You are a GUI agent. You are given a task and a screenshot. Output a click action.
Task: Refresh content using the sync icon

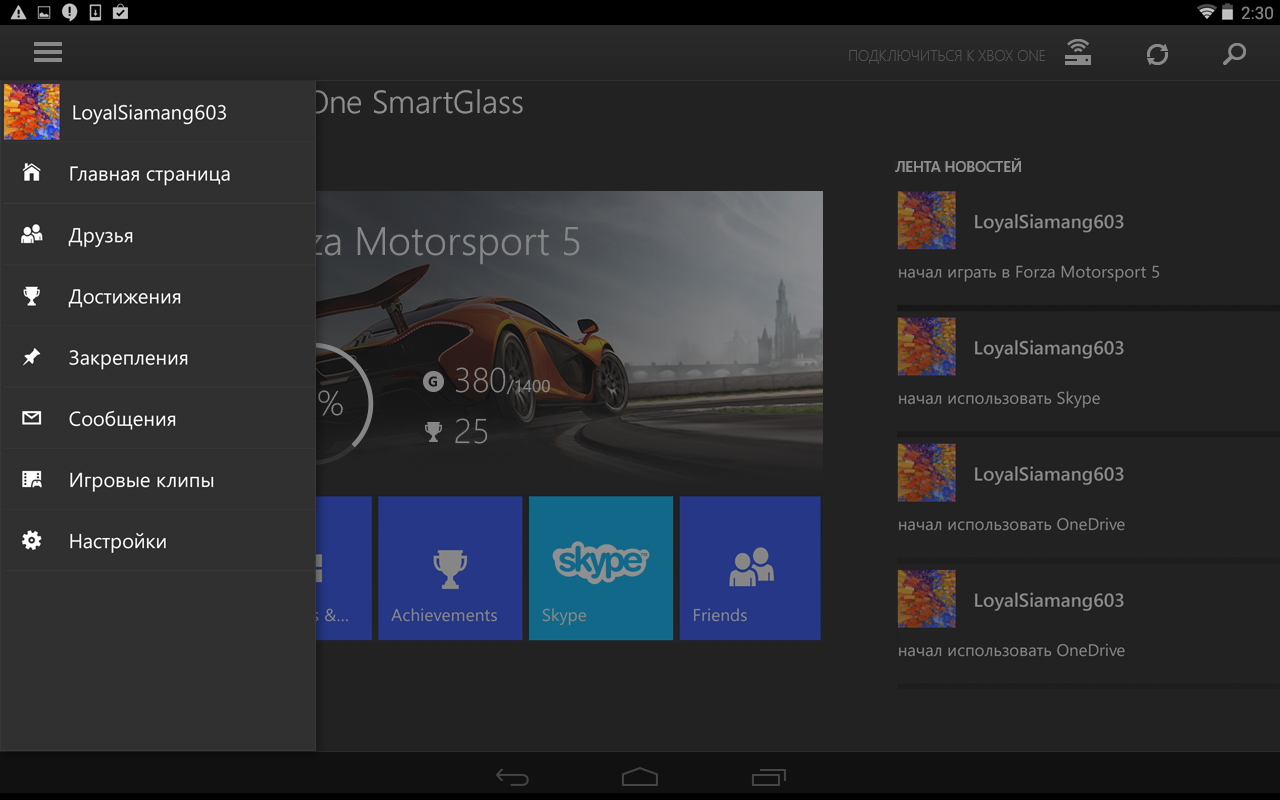[x=1157, y=54]
